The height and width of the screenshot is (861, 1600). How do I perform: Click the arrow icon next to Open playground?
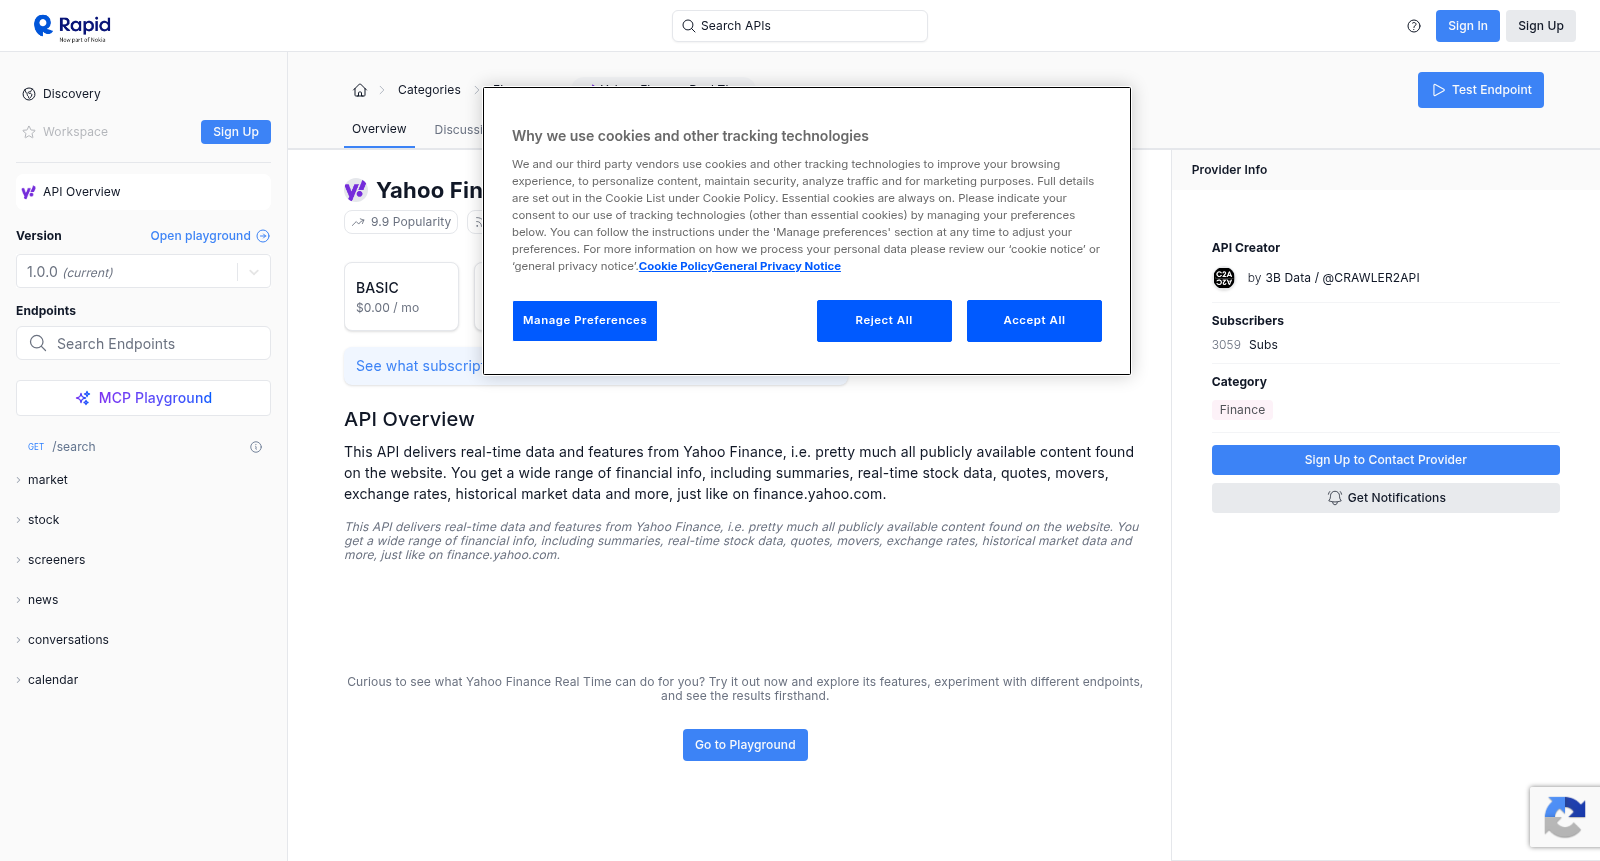(x=263, y=236)
